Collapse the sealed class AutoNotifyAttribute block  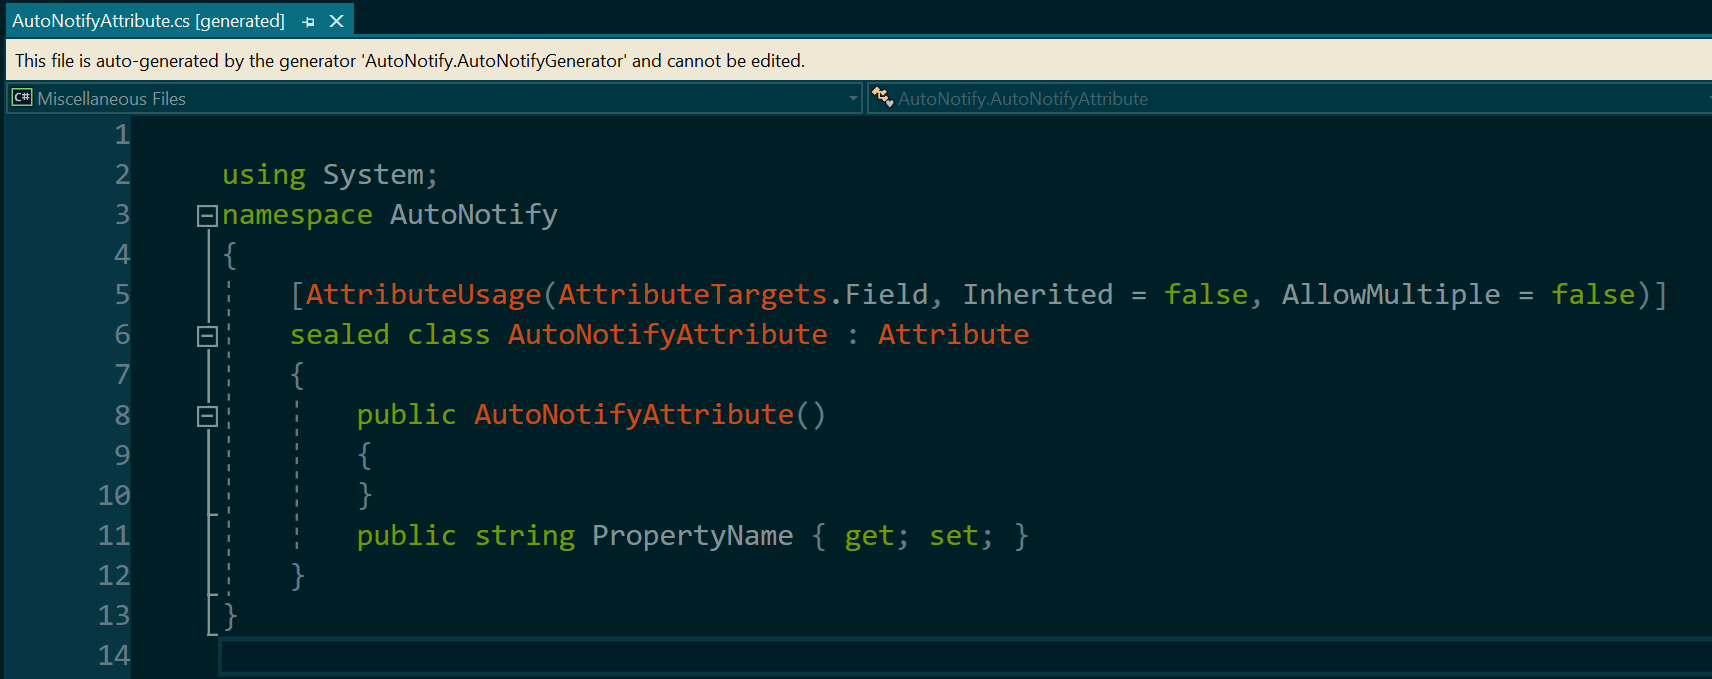click(207, 336)
